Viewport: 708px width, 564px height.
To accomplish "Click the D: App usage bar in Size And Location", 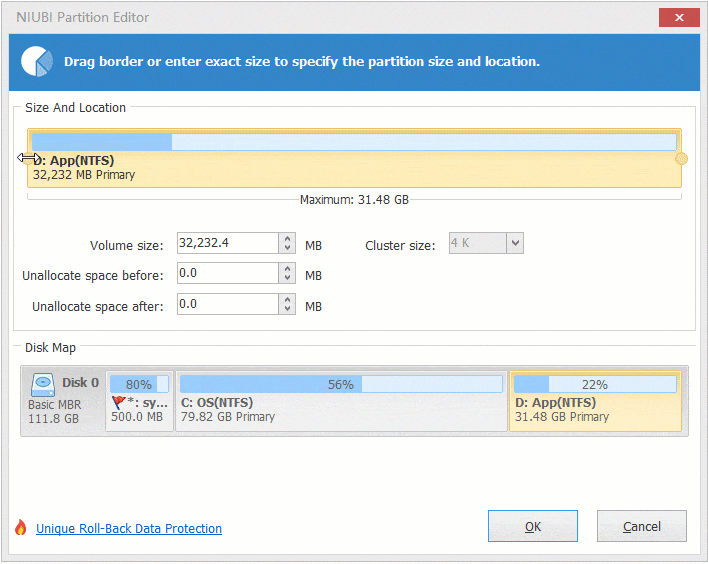I will click(x=354, y=142).
